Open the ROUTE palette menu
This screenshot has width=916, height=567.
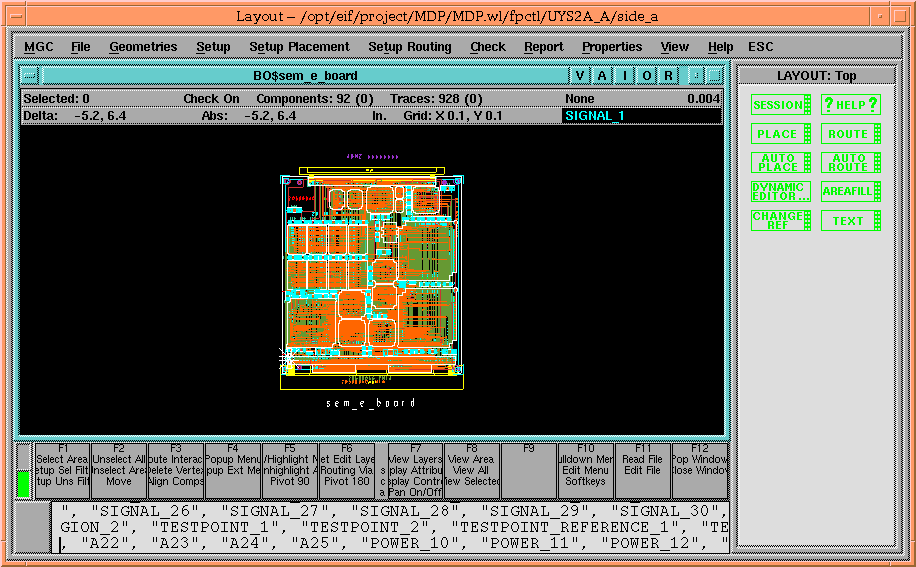coord(850,134)
